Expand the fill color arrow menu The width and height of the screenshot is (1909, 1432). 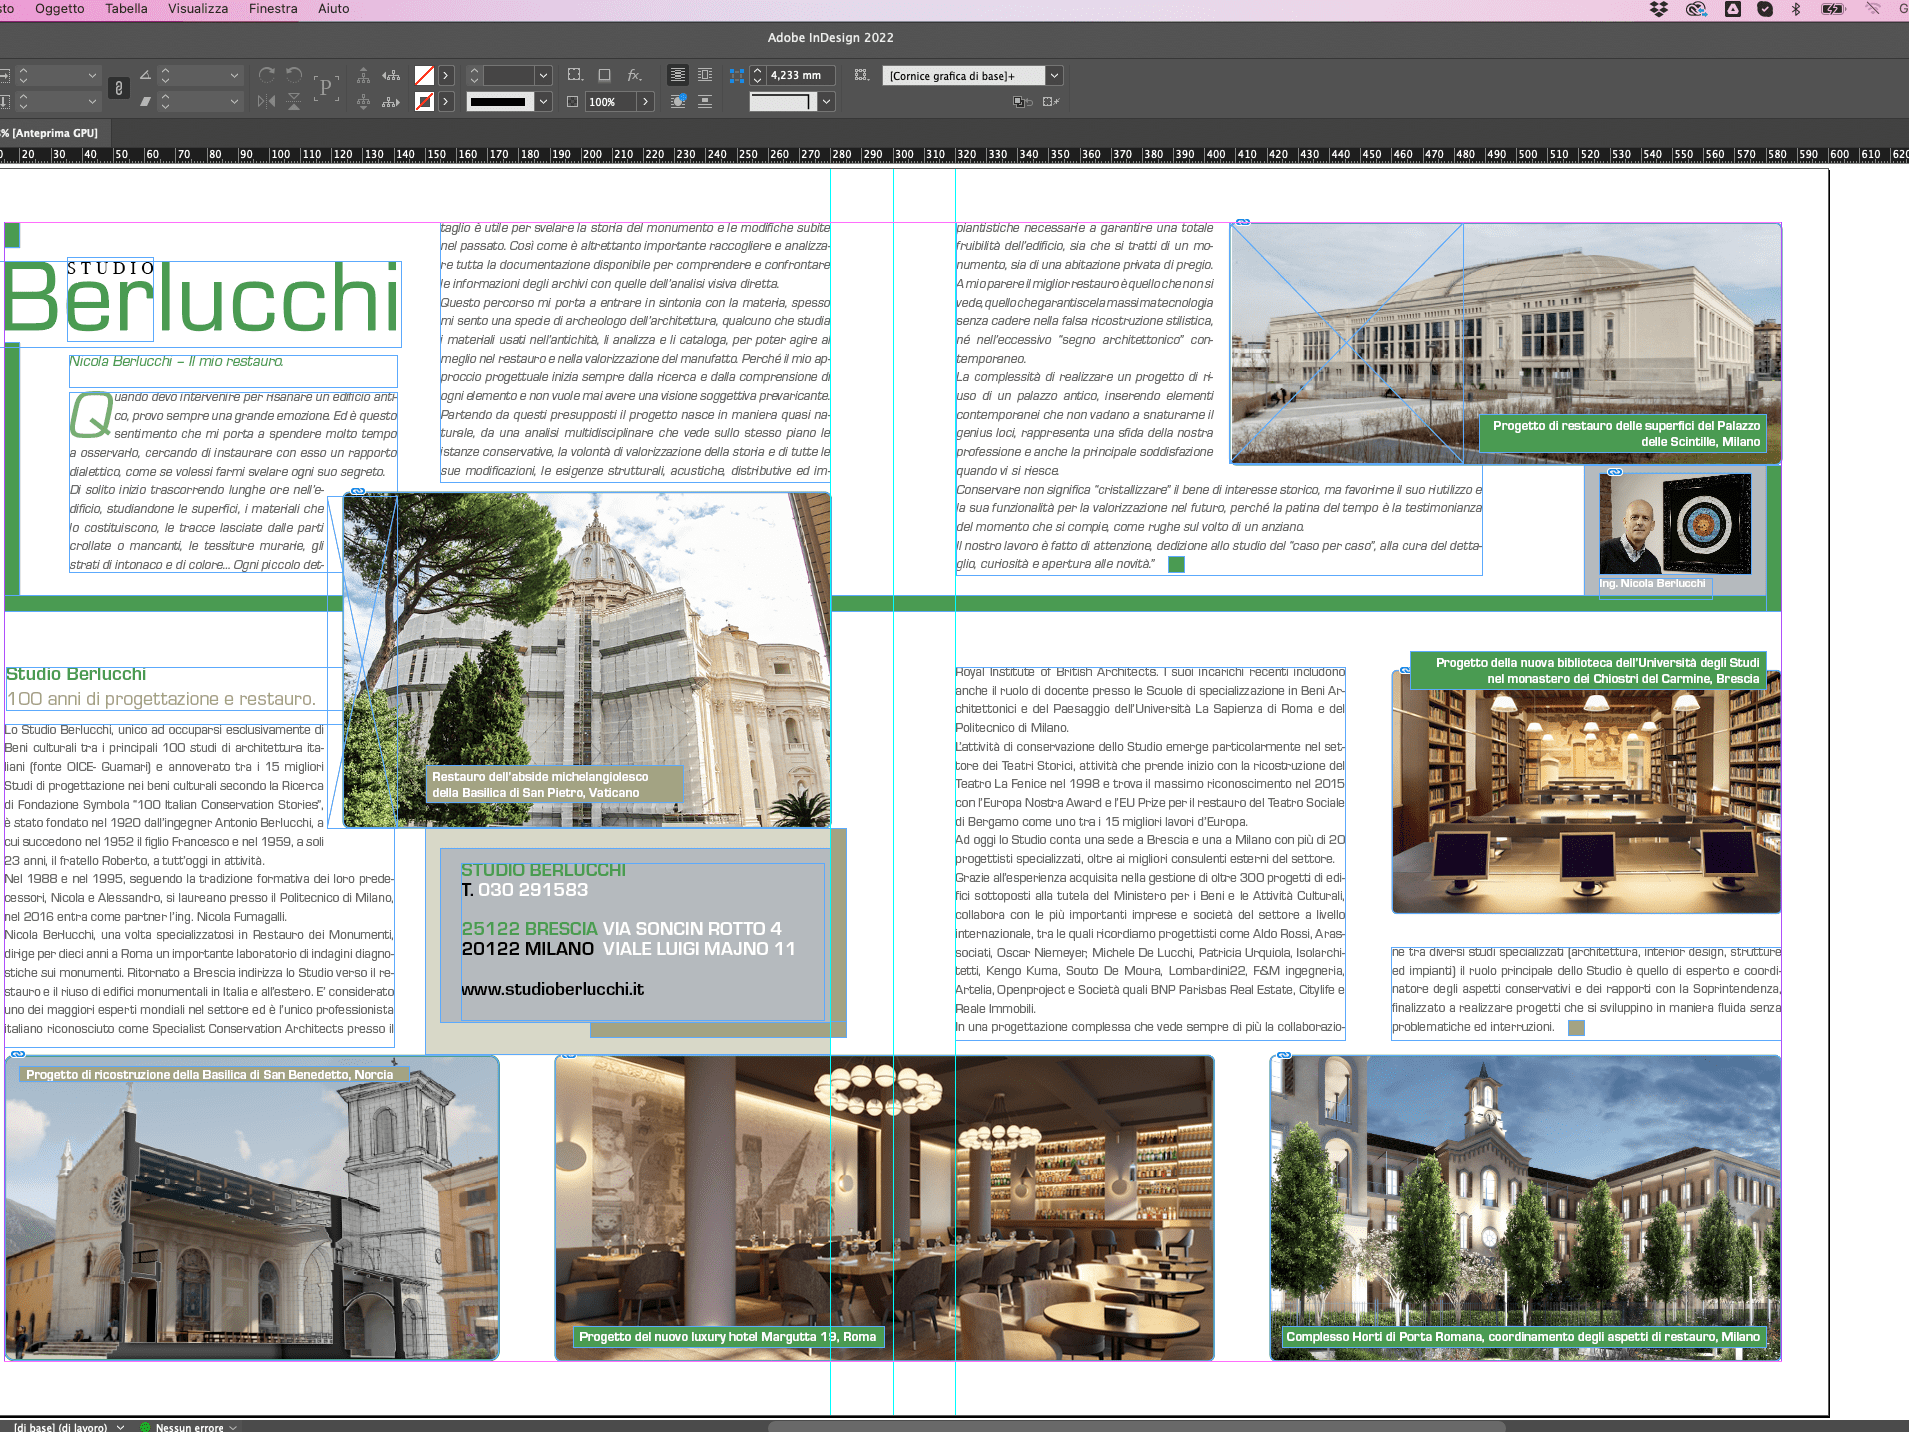coord(446,75)
